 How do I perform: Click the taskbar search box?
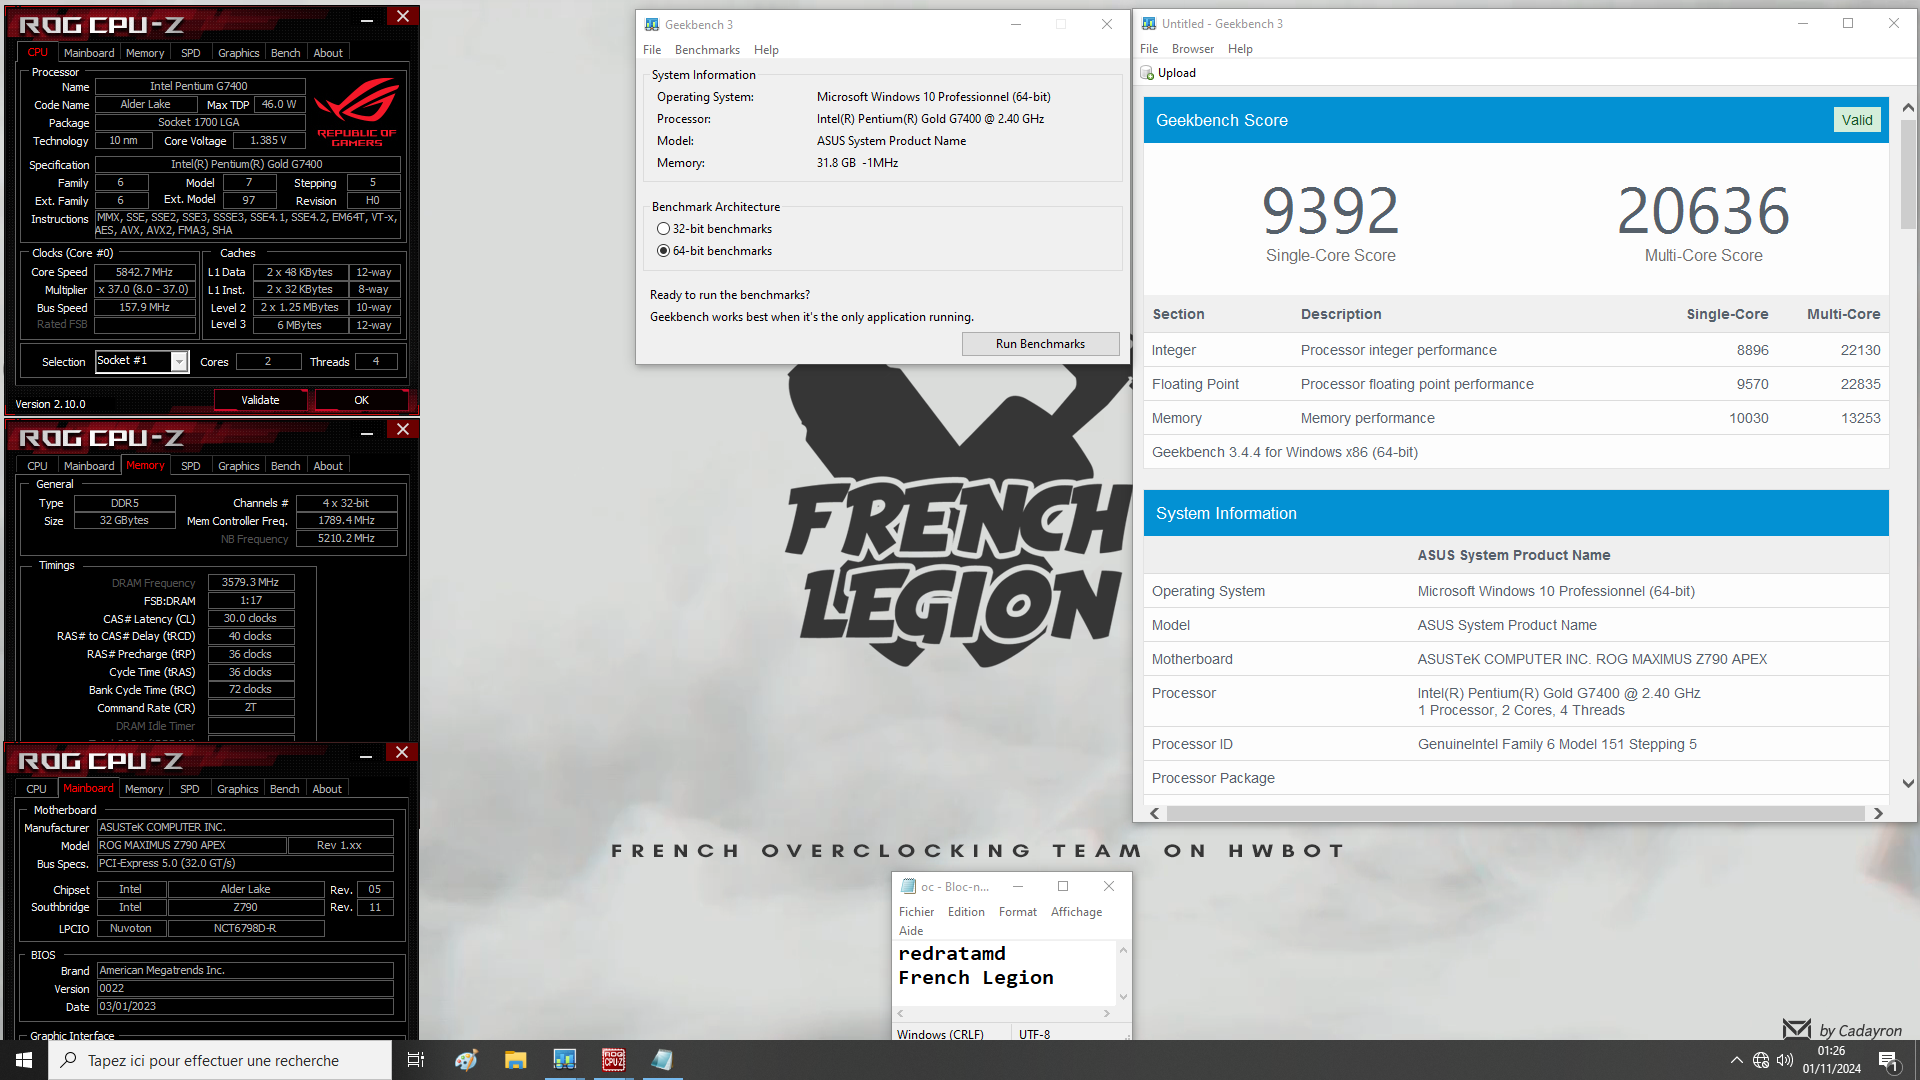click(x=220, y=1060)
